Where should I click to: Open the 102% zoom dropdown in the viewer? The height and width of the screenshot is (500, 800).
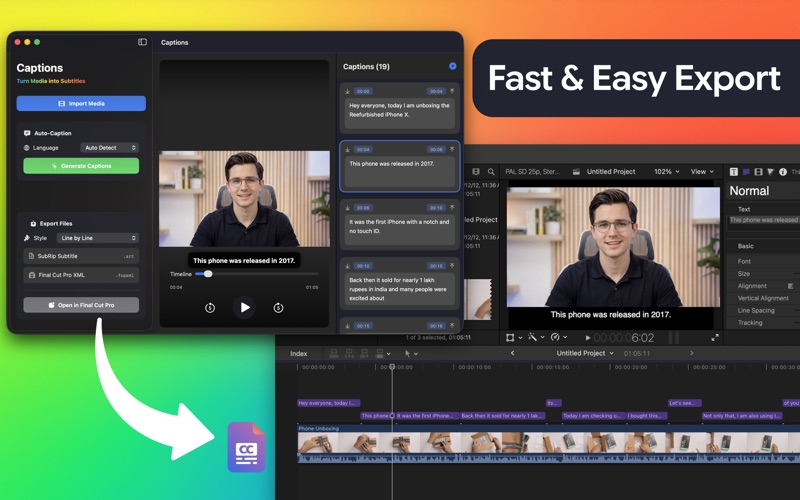[666, 172]
